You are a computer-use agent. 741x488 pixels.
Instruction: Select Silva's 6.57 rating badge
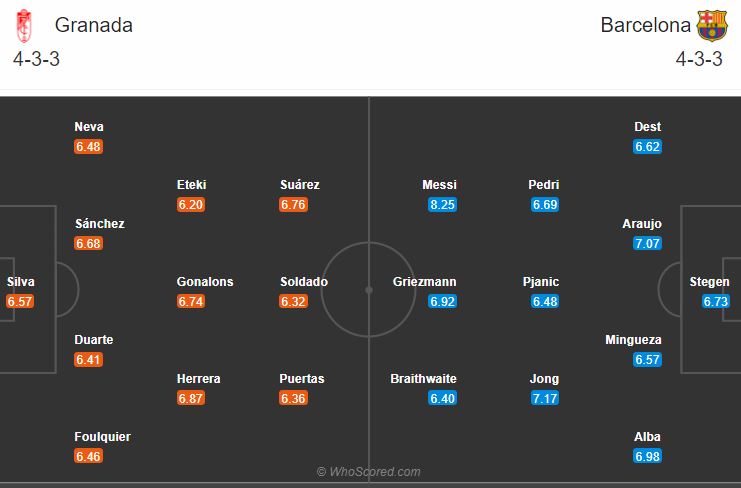coord(20,301)
